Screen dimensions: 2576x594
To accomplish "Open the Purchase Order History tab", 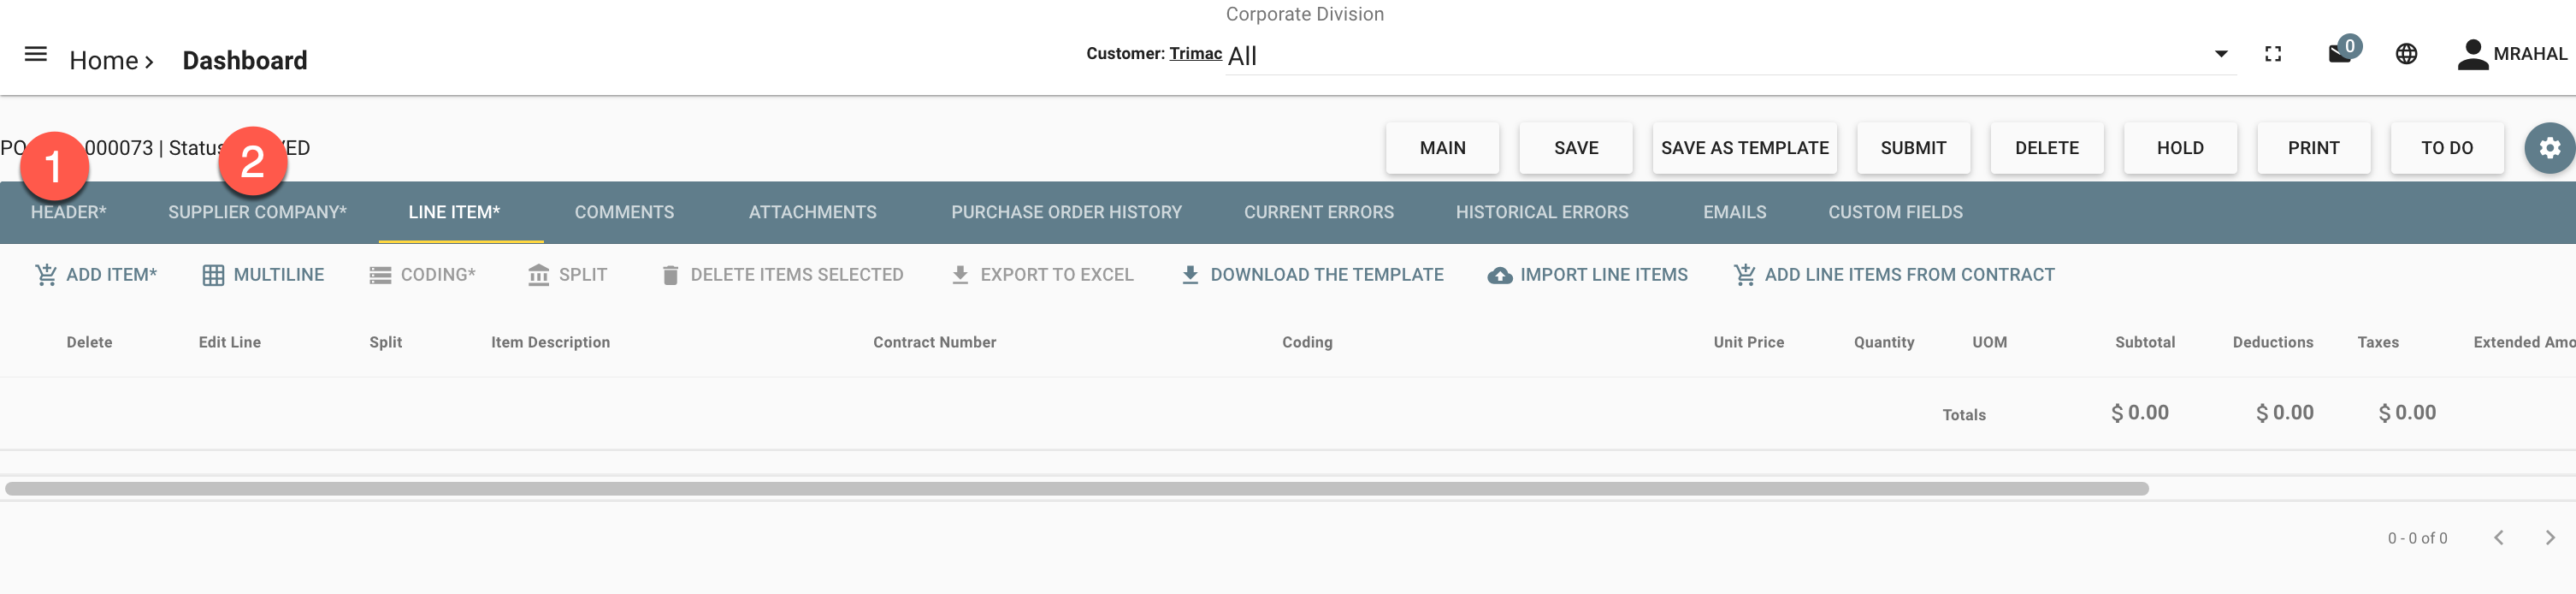I will 1066,212.
